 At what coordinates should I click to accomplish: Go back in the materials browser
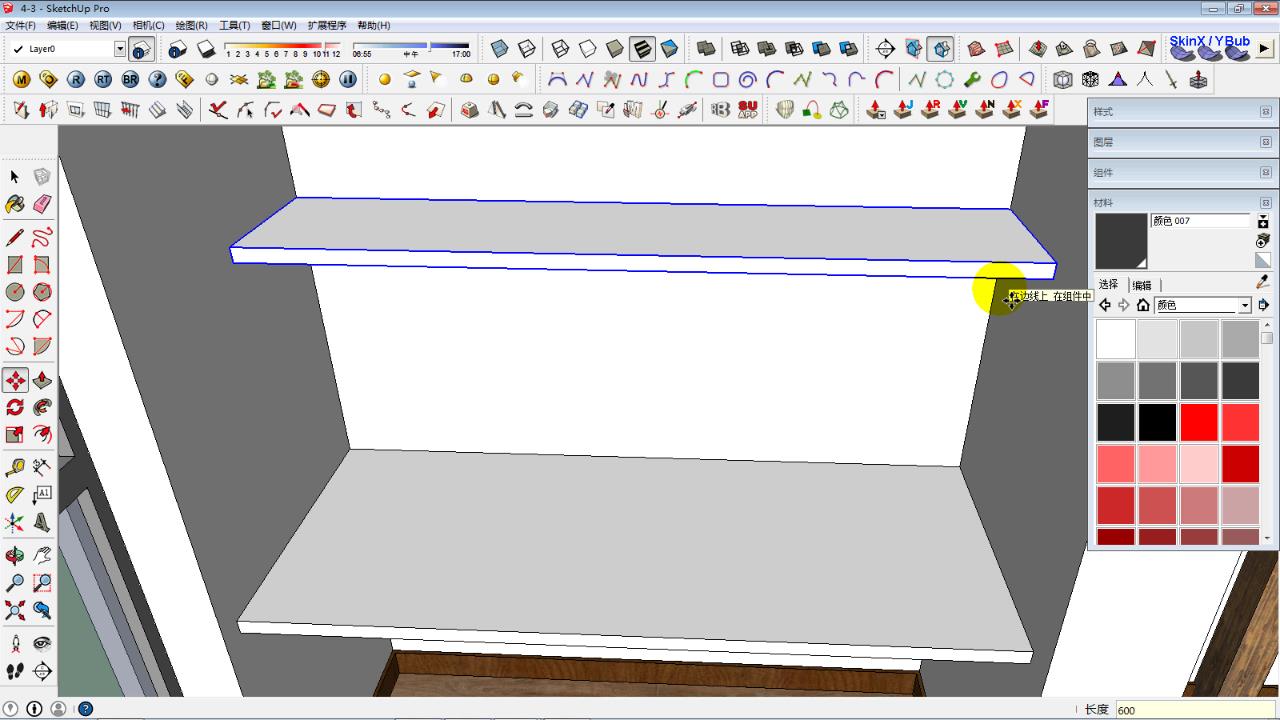(1105, 305)
